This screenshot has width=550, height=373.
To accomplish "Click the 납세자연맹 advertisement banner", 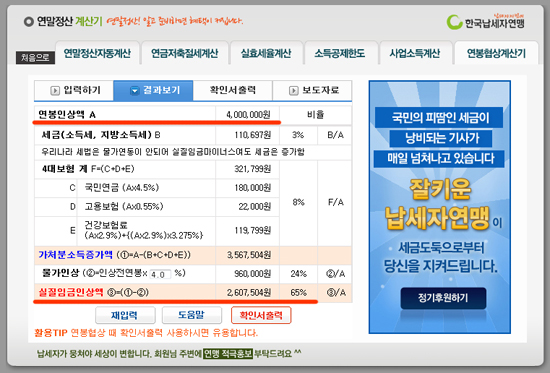I will click(x=440, y=207).
